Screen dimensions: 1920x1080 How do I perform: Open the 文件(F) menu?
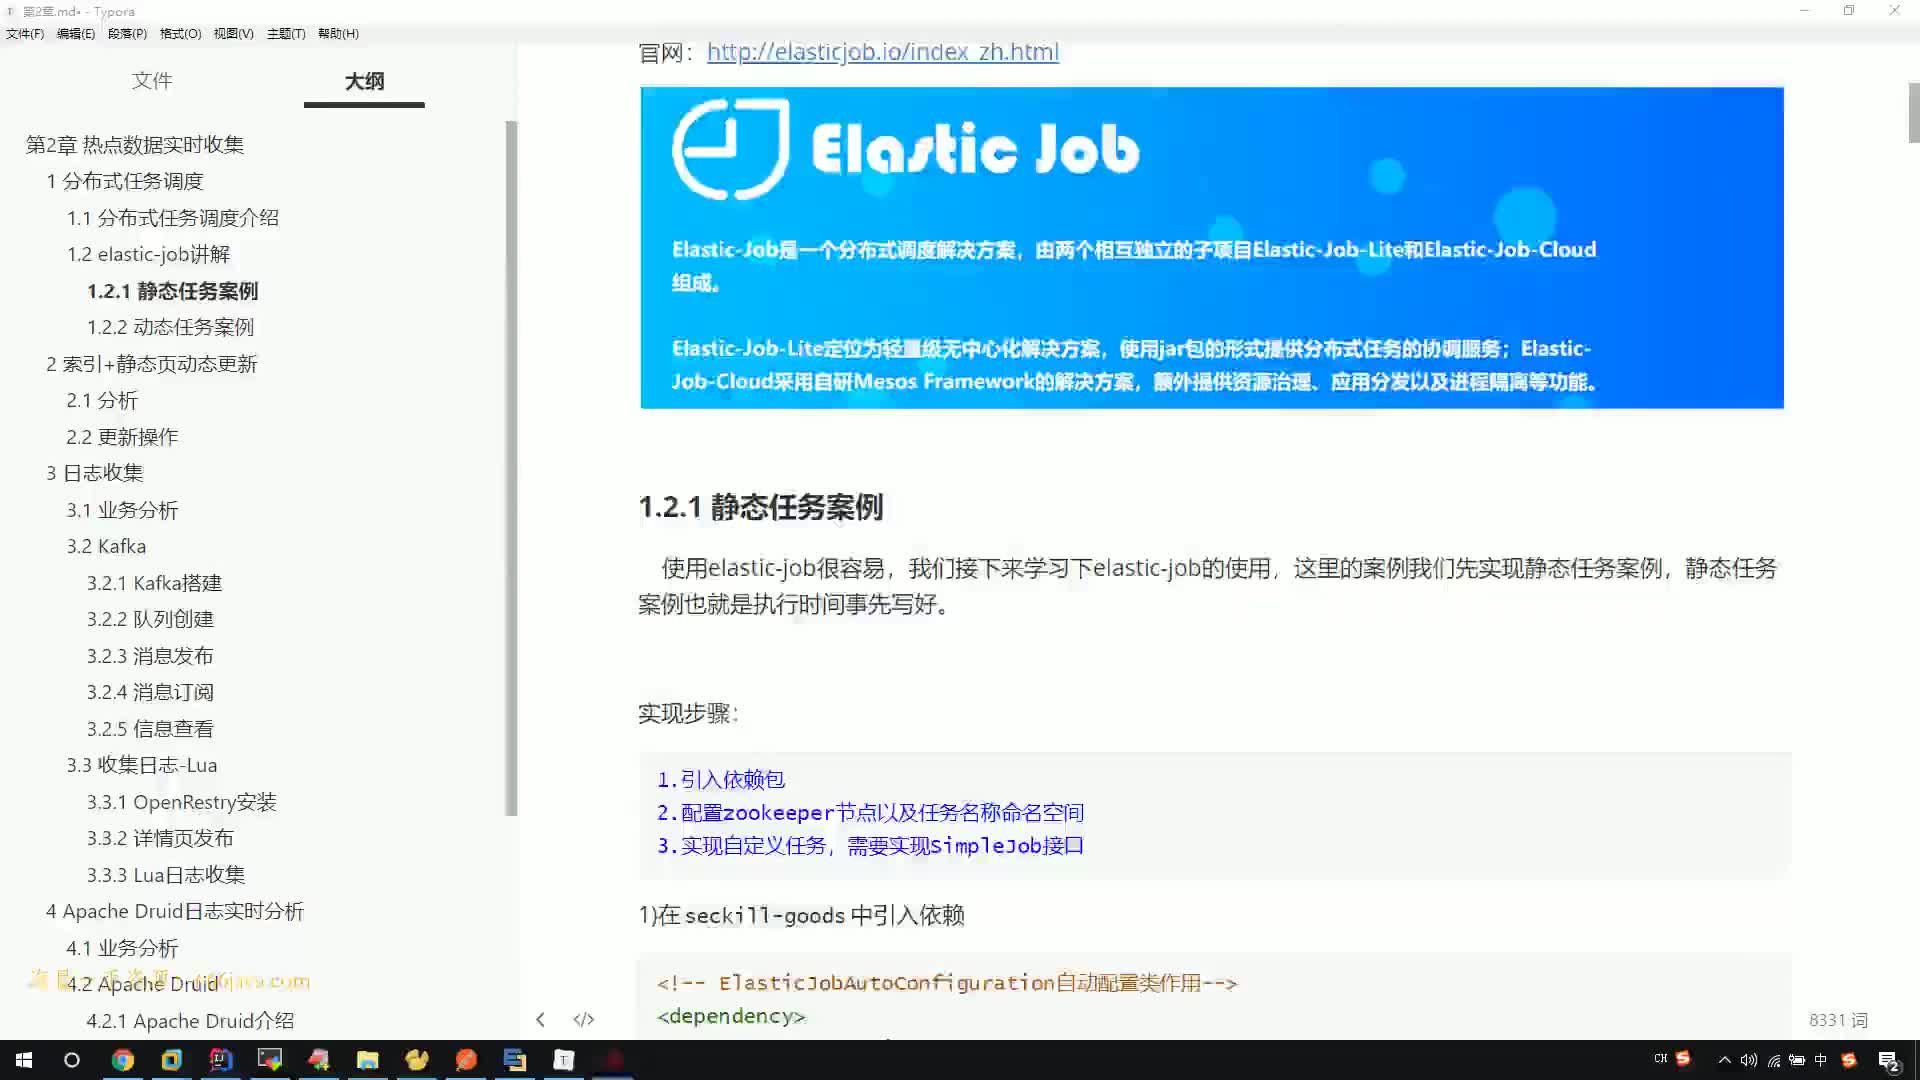point(25,33)
